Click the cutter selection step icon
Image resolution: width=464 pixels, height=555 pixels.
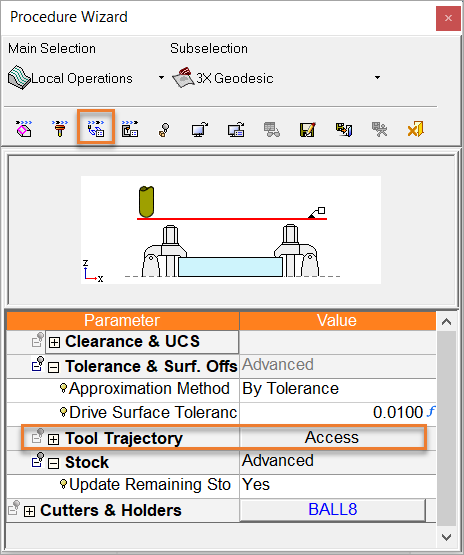60,128
